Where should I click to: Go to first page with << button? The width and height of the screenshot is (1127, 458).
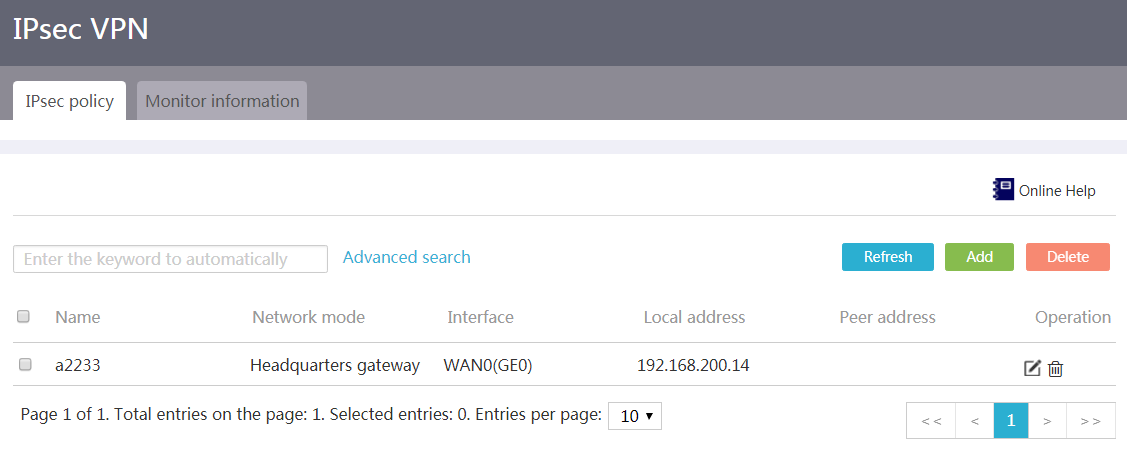[932, 421]
